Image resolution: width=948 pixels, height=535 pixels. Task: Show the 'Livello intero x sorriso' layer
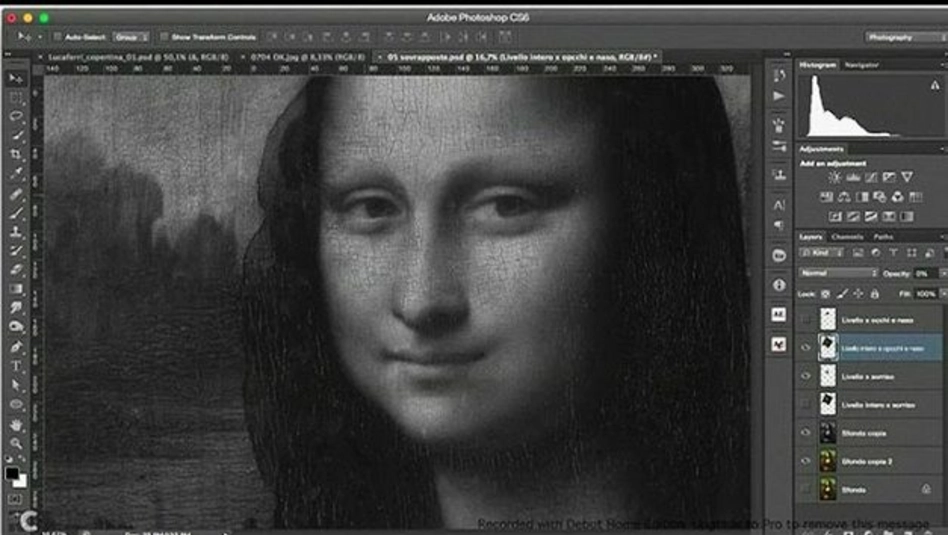click(x=805, y=404)
